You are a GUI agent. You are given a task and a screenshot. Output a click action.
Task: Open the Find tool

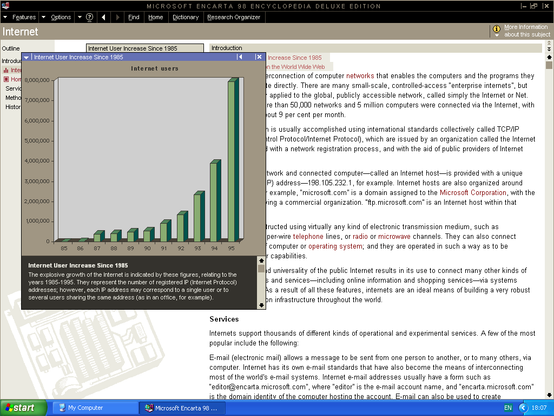(x=134, y=17)
